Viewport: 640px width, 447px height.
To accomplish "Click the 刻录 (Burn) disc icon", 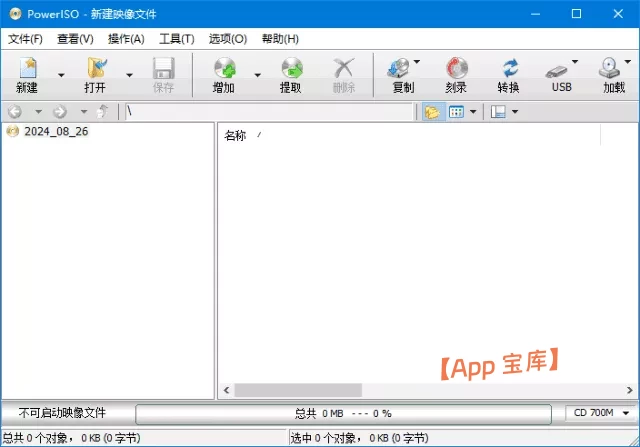I will point(456,69).
